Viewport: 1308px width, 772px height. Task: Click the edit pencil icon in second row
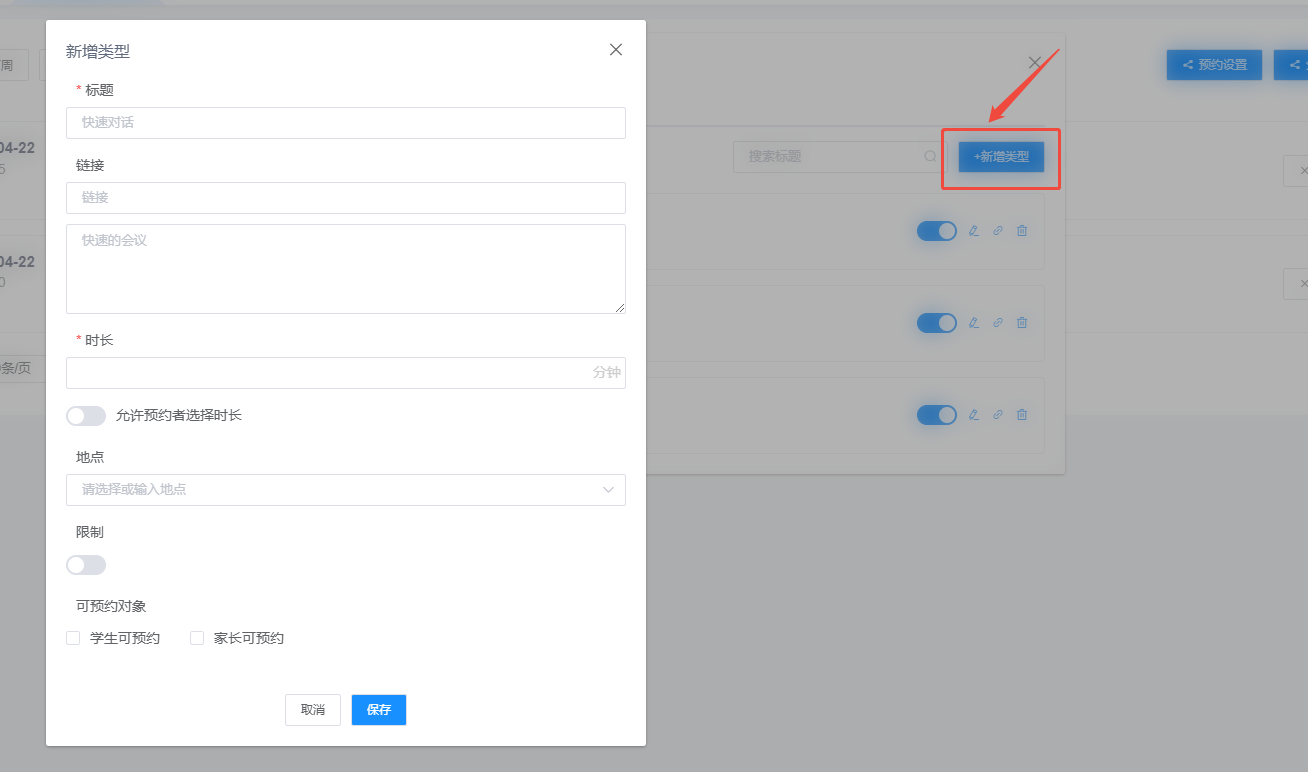(974, 323)
